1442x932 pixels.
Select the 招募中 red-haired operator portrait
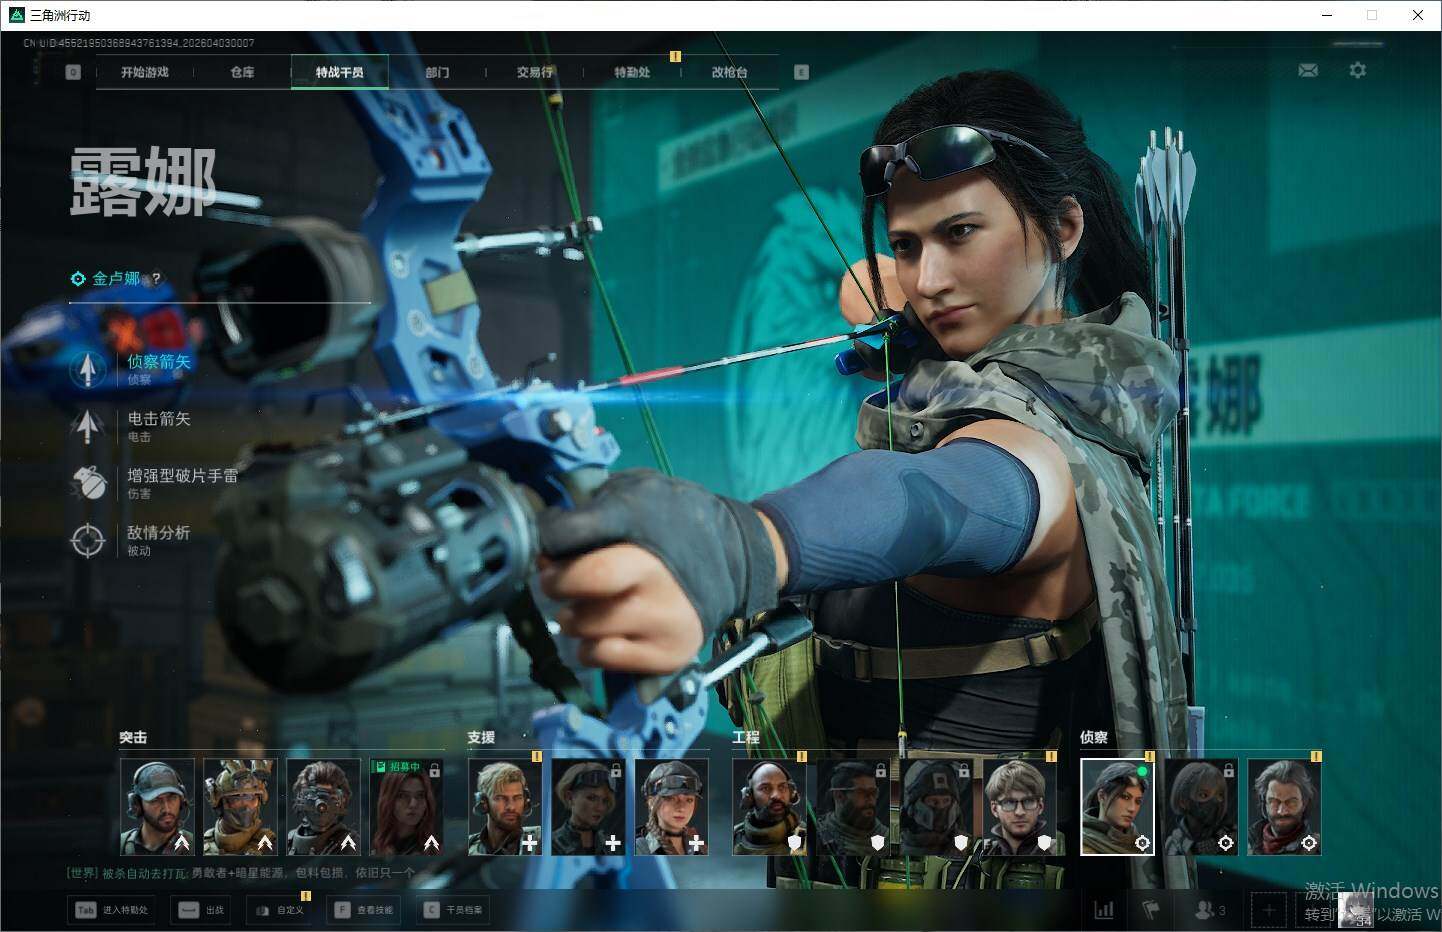pos(407,806)
